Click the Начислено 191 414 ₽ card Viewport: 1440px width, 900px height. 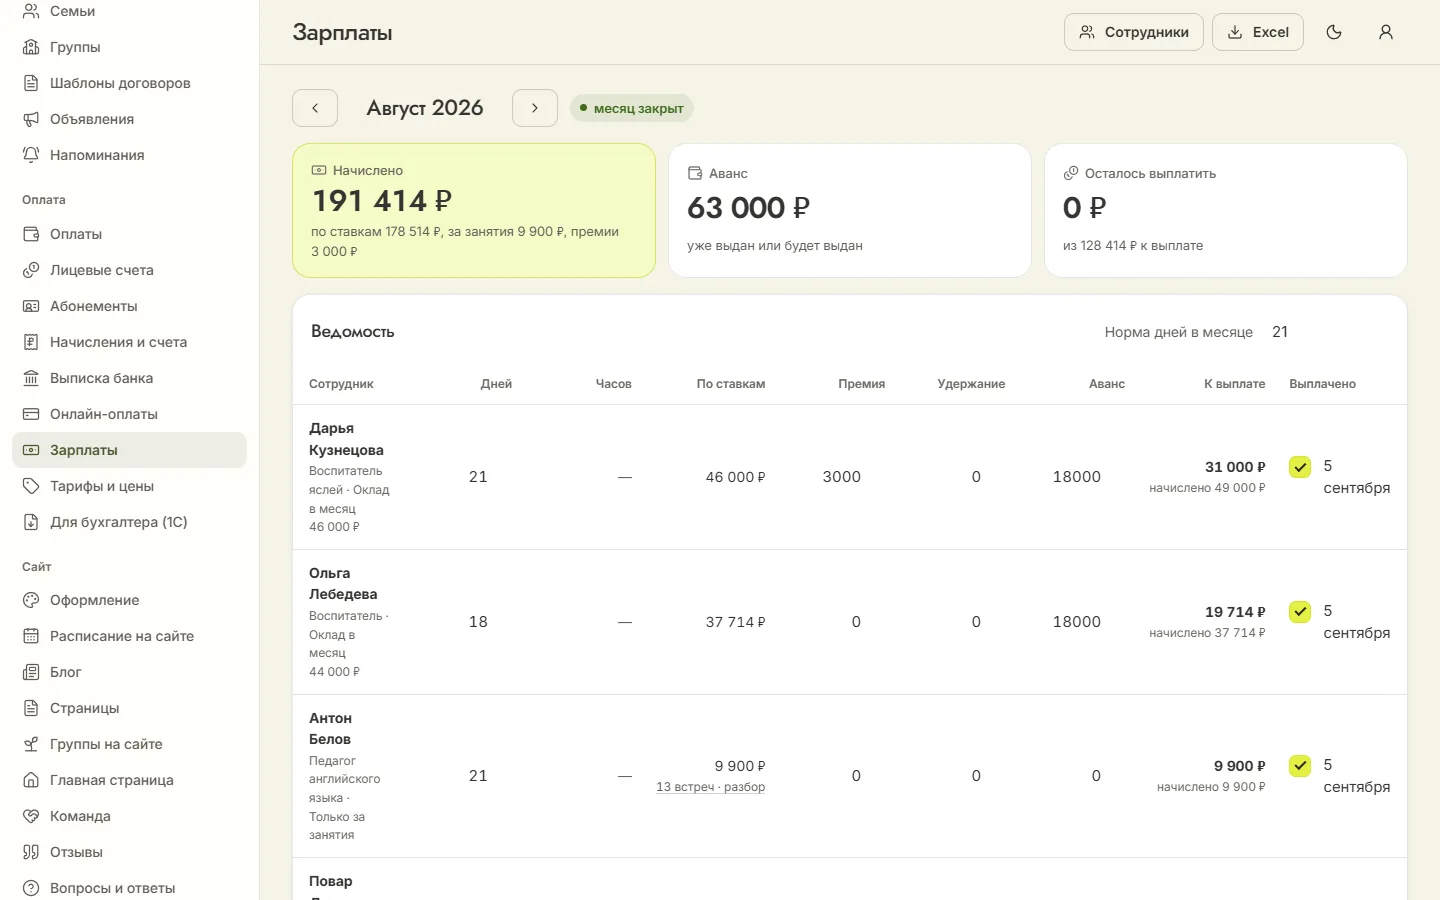[x=474, y=210]
